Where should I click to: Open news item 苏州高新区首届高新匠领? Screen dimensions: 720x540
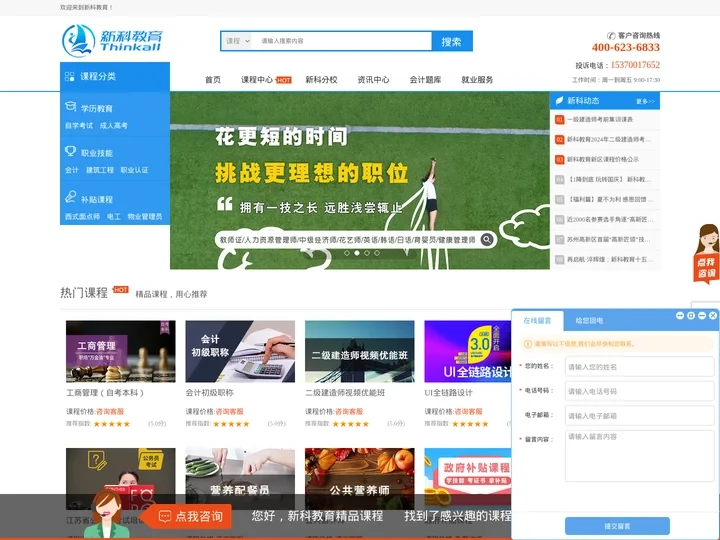tap(610, 239)
